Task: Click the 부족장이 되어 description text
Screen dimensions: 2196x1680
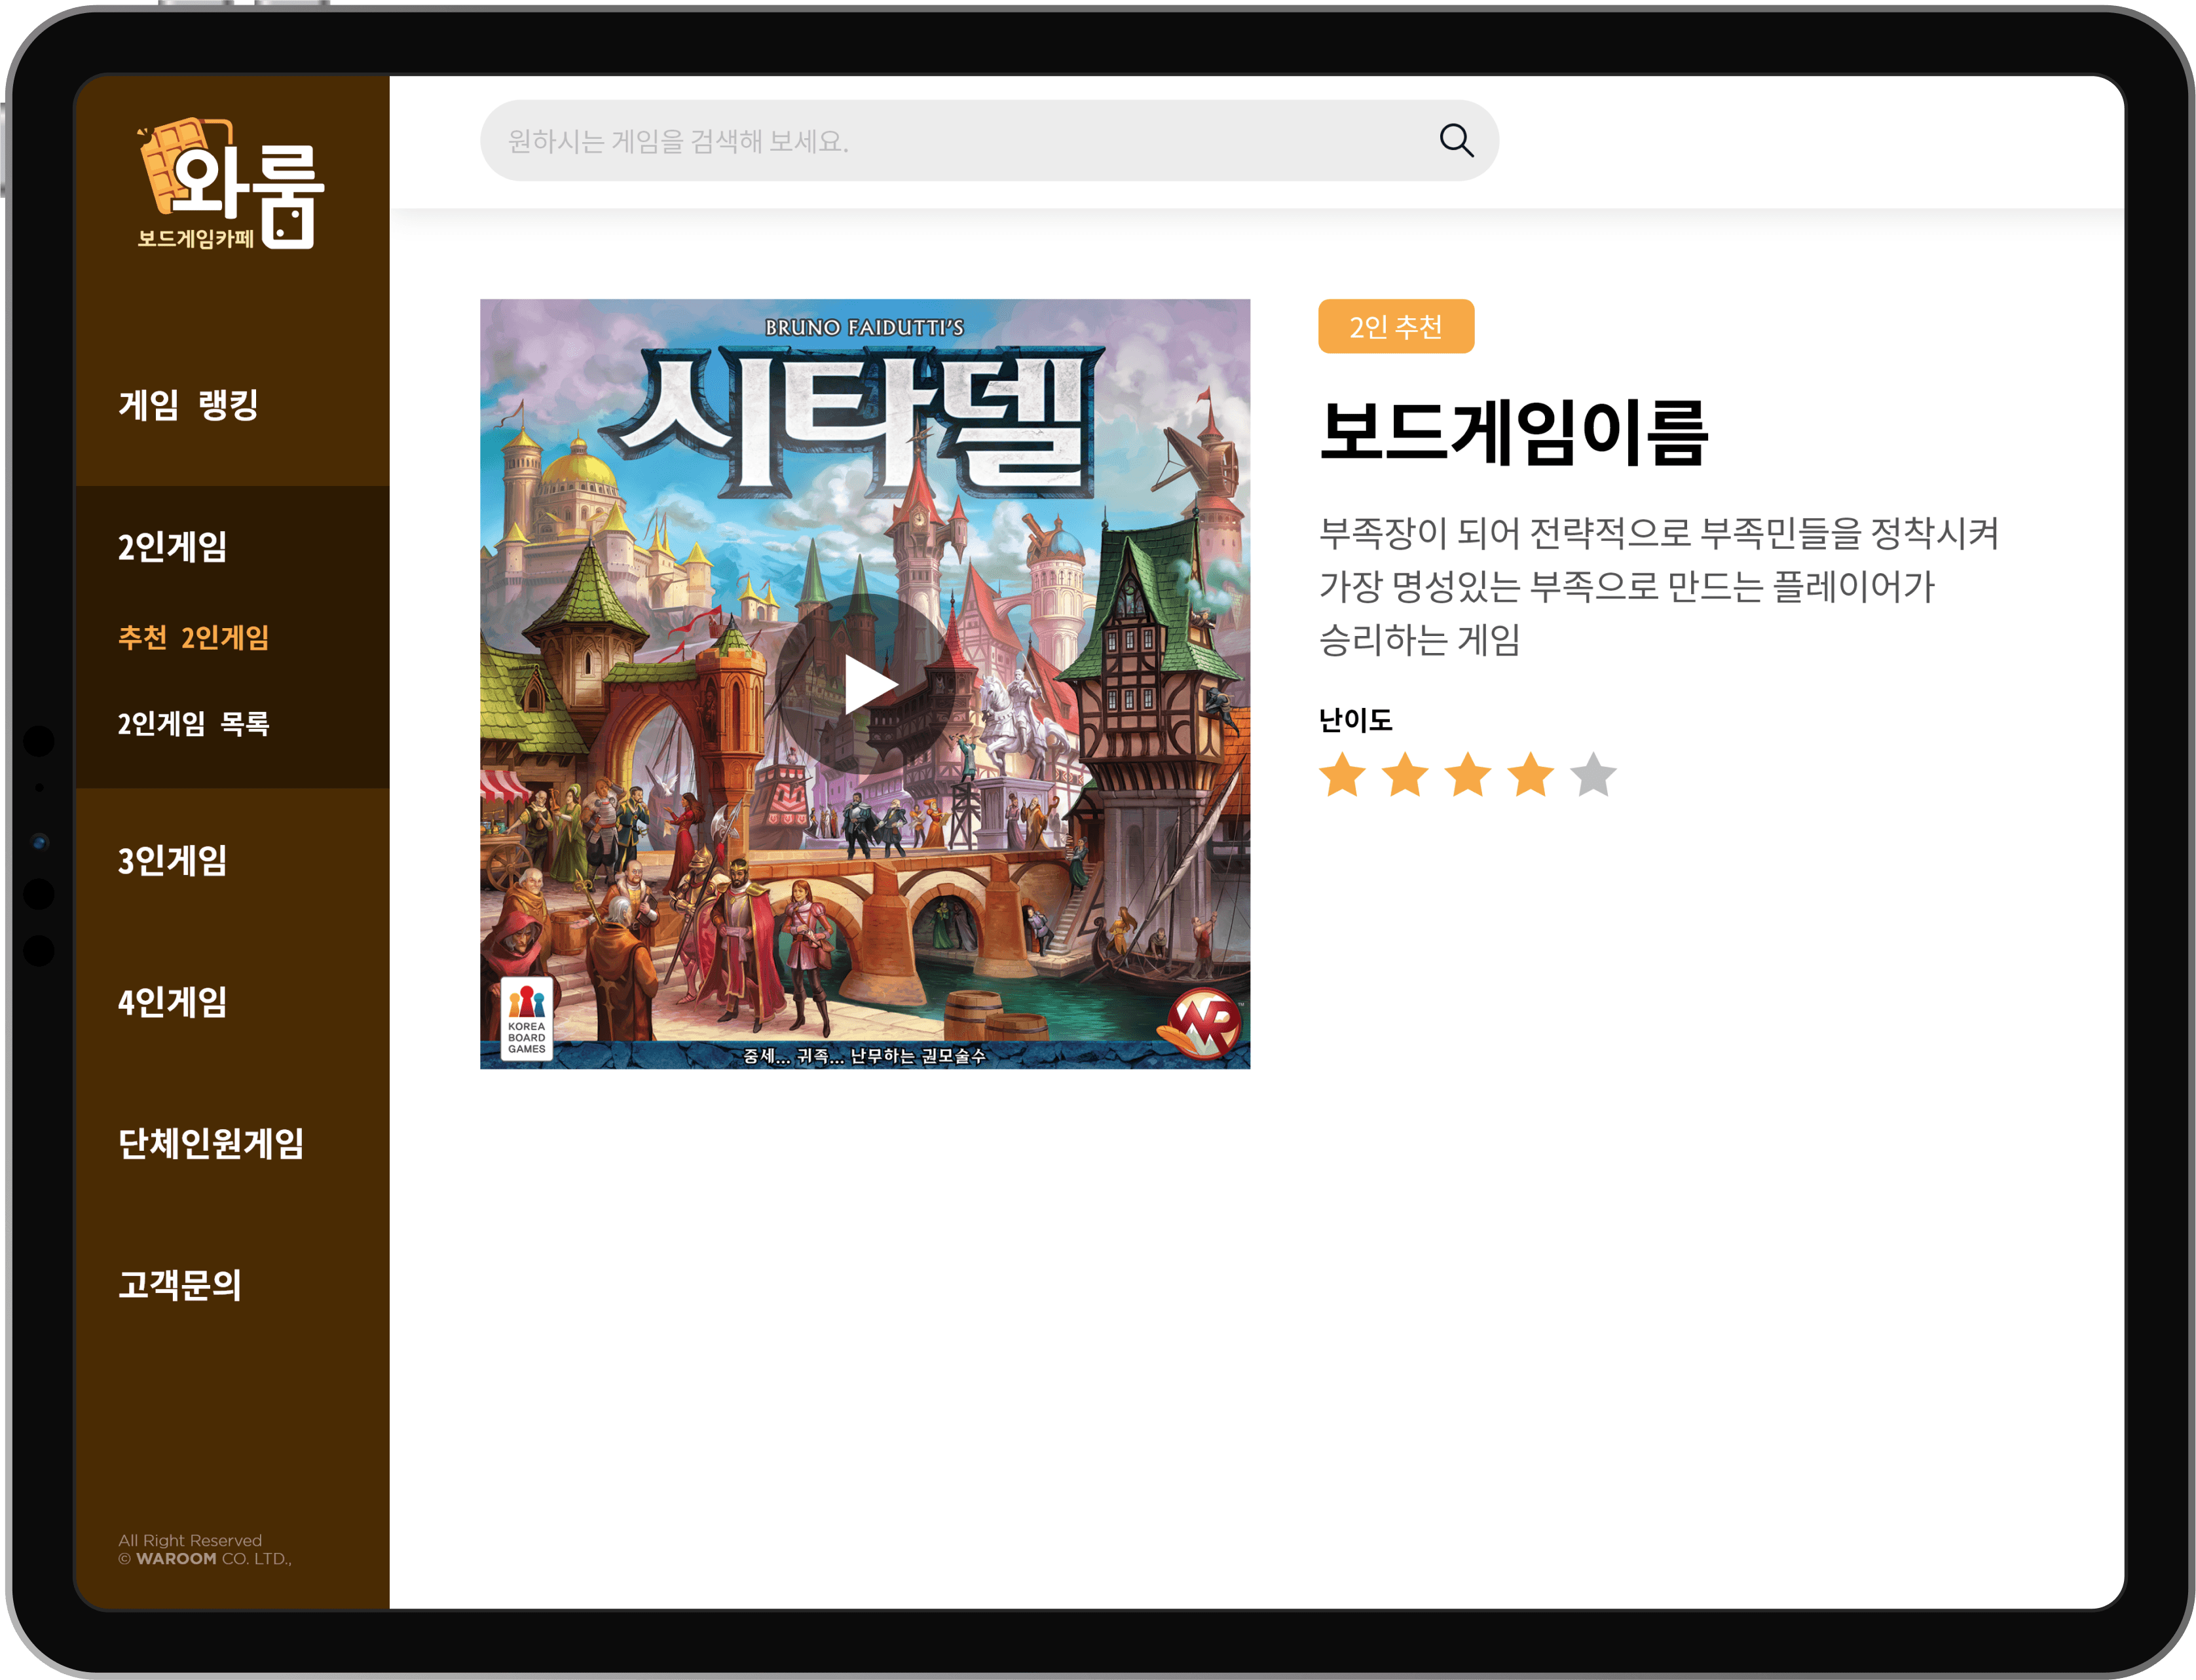Action: pyautogui.click(x=1659, y=586)
